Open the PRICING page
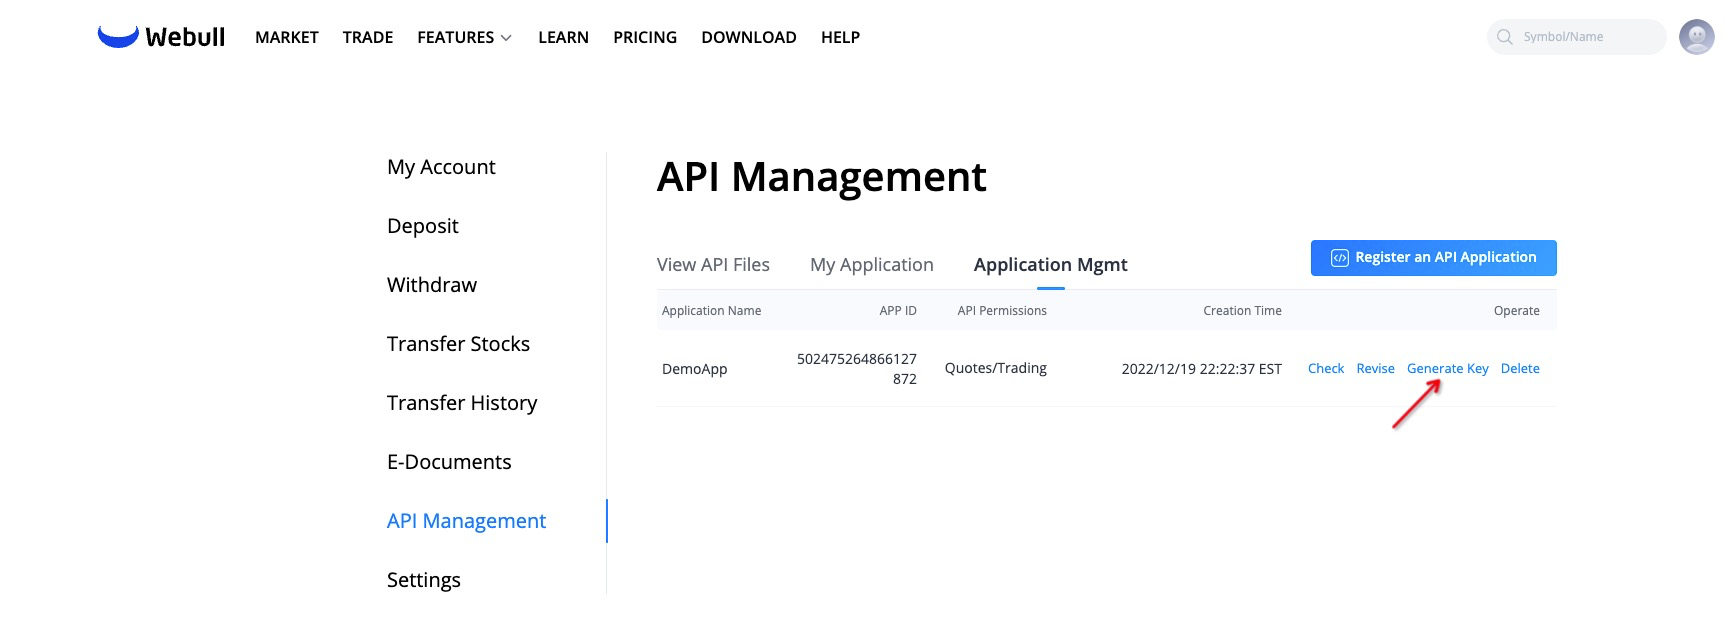This screenshot has width=1727, height=630. click(644, 37)
